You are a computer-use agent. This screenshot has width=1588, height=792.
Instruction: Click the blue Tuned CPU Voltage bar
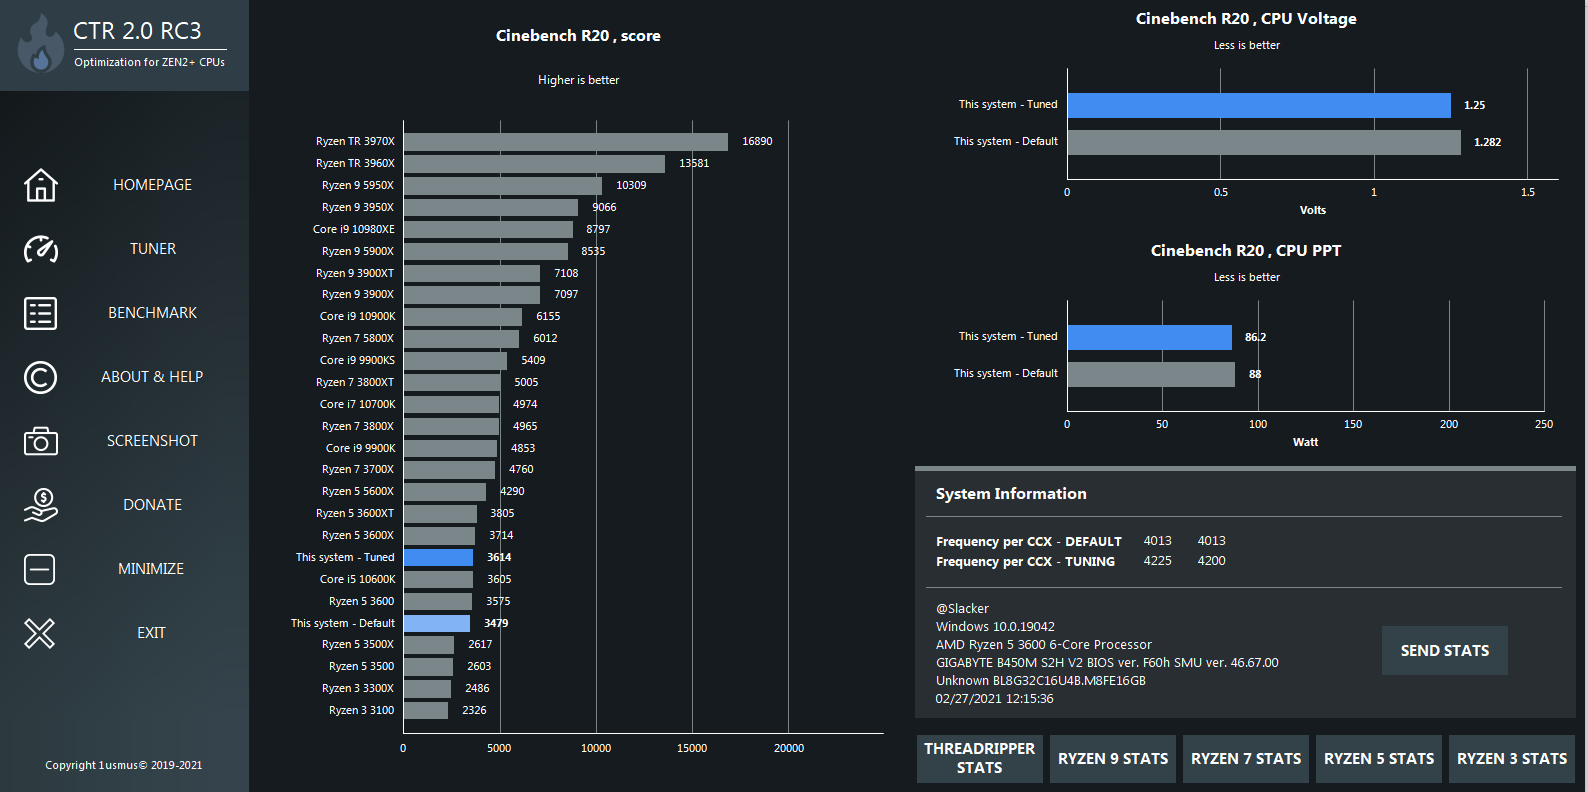pos(1259,105)
